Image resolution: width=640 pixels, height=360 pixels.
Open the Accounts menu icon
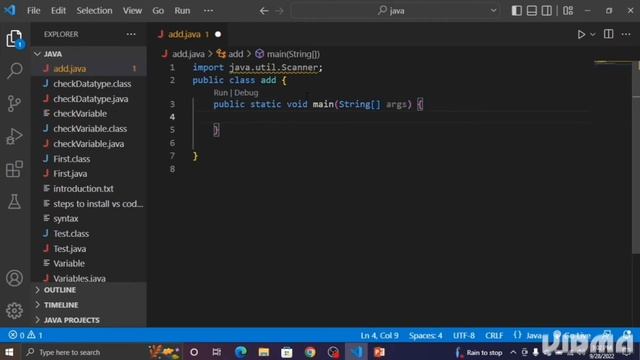pos(14,278)
